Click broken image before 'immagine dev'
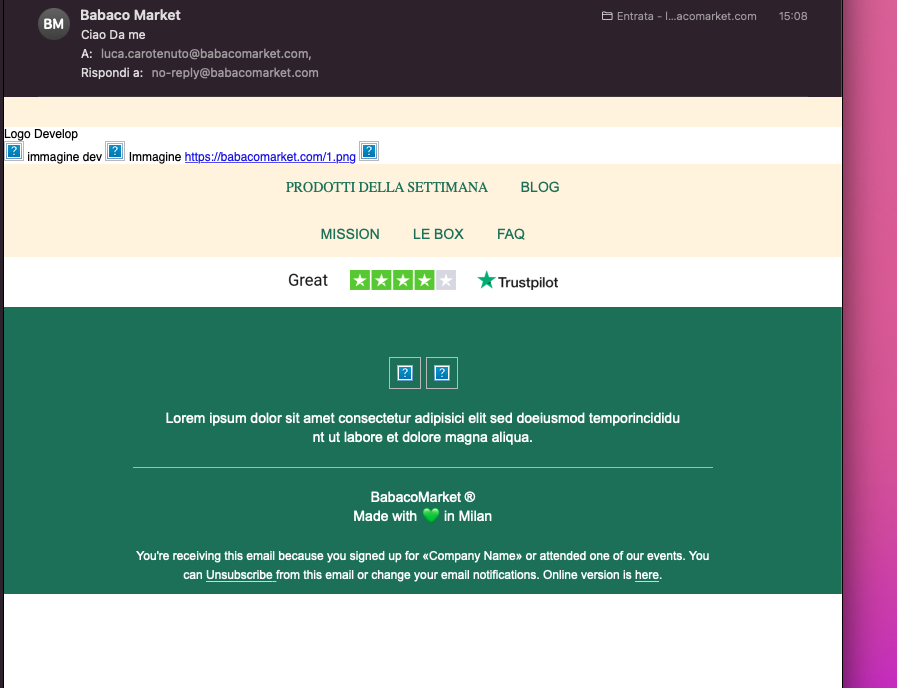The width and height of the screenshot is (897, 688). [x=15, y=152]
